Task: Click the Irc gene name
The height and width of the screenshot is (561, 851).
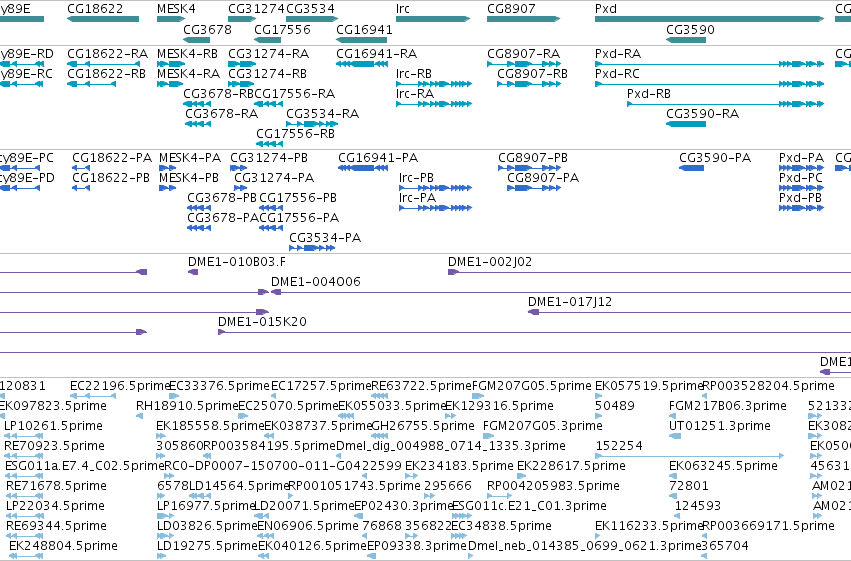Action: pyautogui.click(x=403, y=9)
